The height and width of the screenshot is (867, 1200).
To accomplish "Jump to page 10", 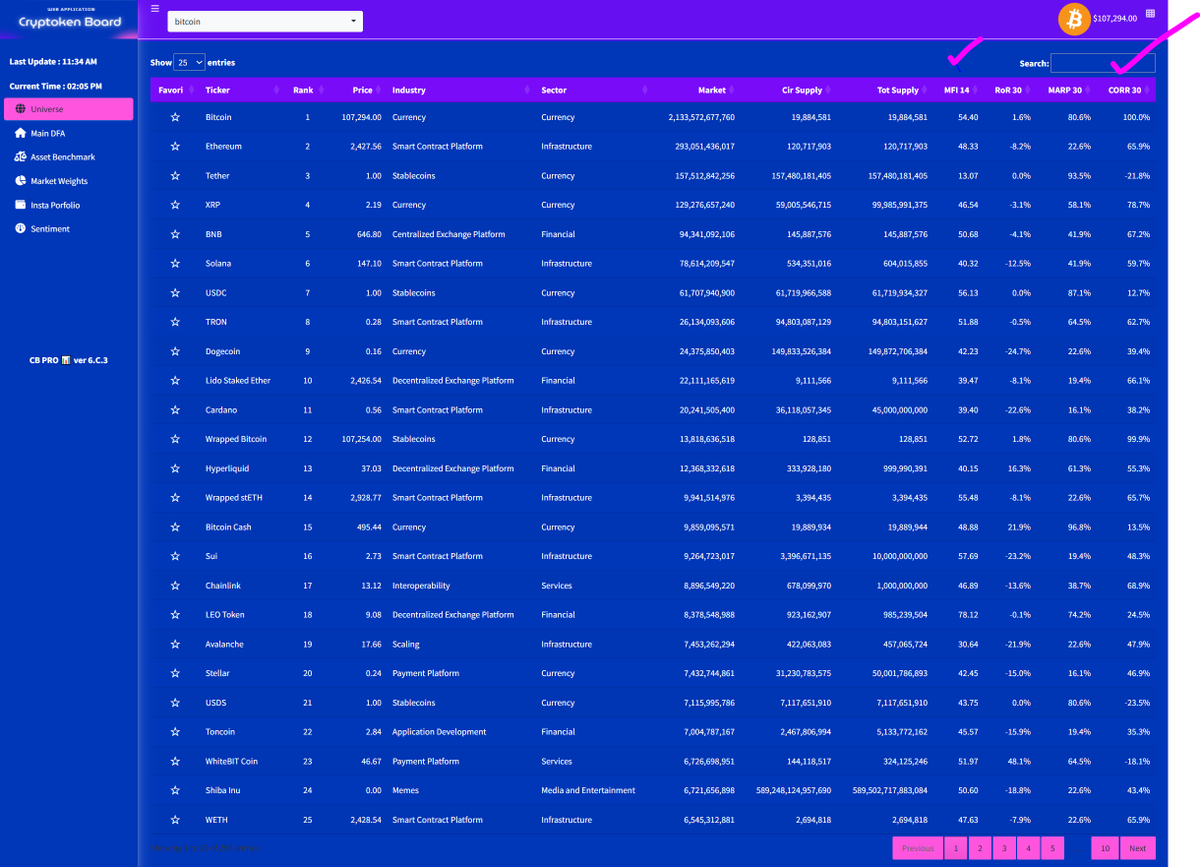I will (x=1105, y=848).
